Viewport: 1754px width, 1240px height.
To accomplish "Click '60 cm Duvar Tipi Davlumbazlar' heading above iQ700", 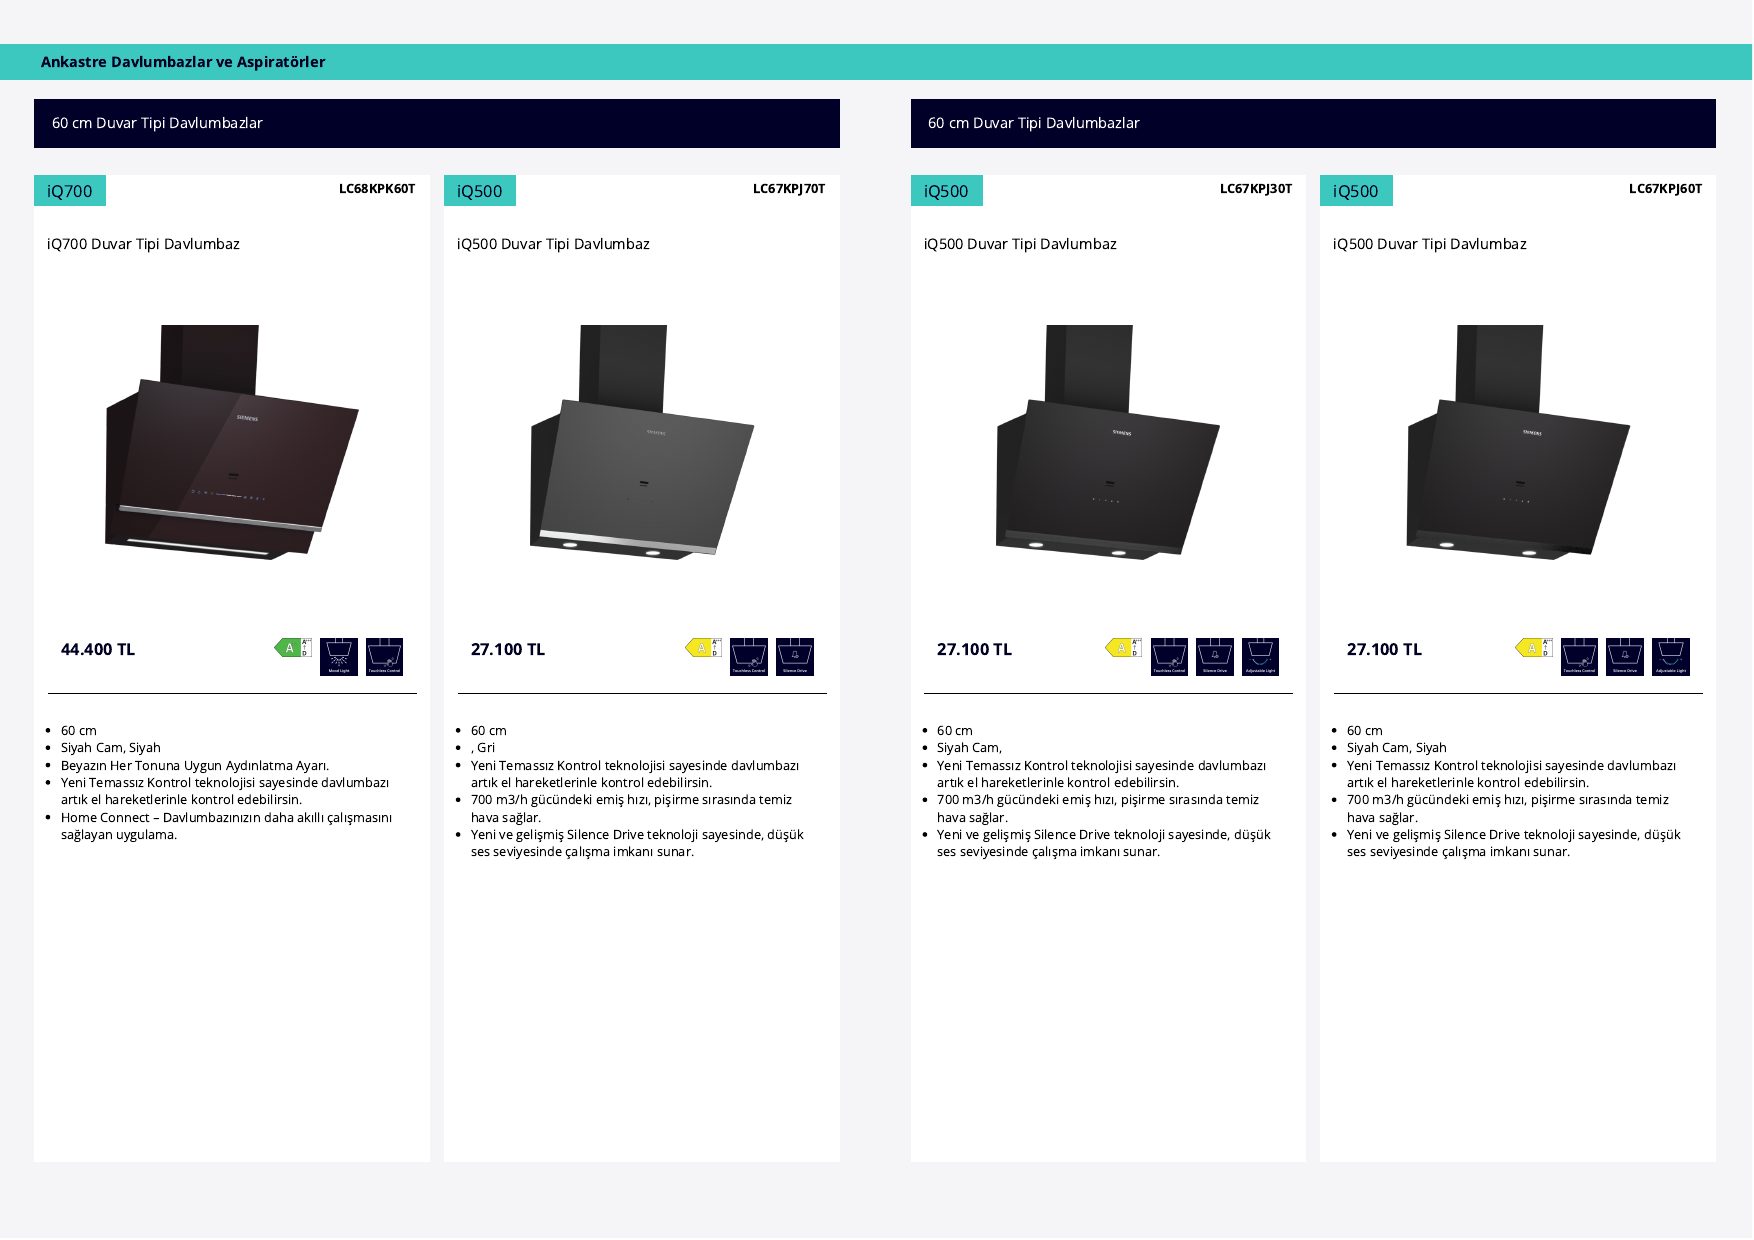I will pos(157,123).
